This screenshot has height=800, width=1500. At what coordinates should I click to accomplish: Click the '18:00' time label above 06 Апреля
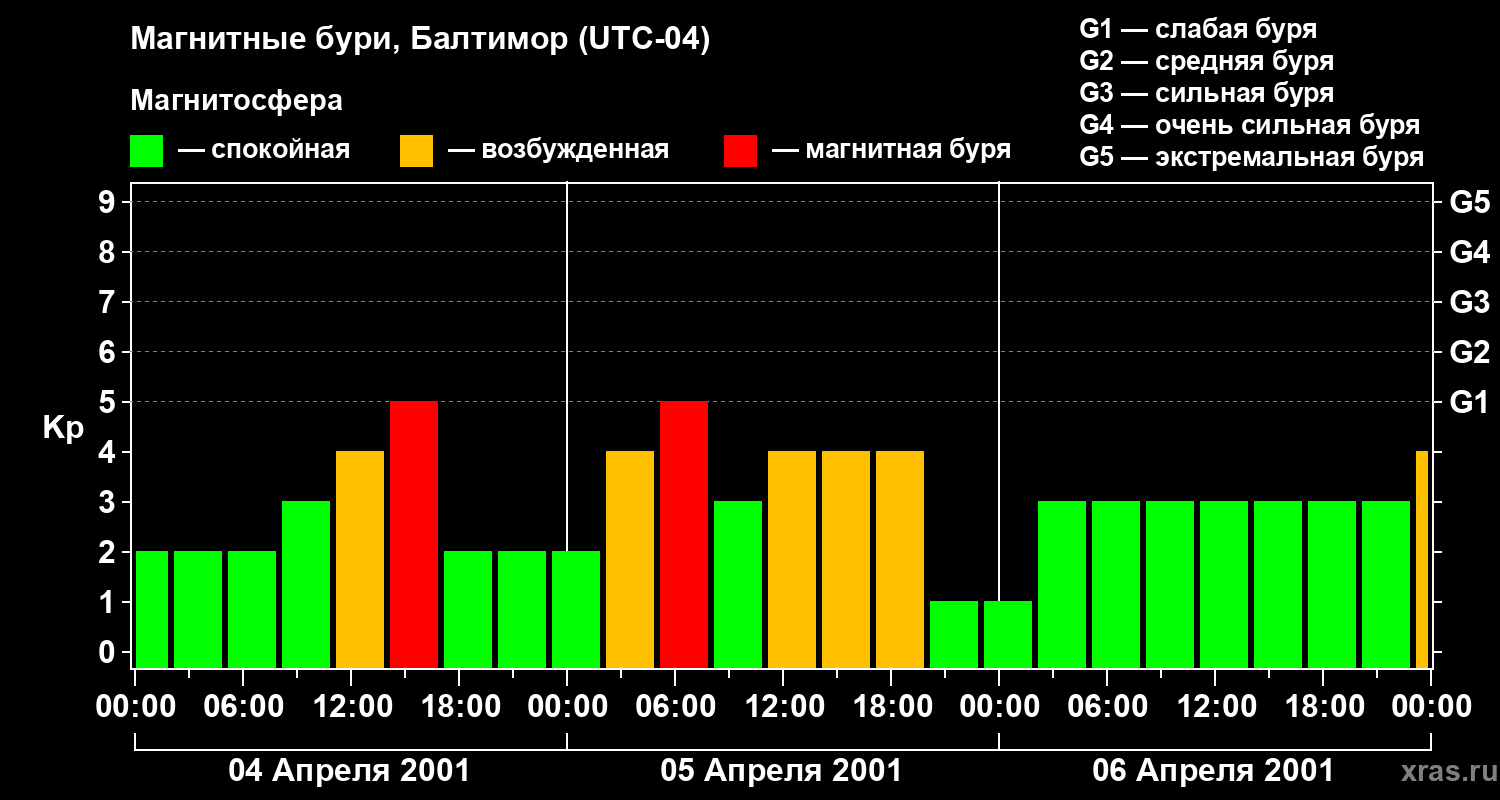[1324, 707]
